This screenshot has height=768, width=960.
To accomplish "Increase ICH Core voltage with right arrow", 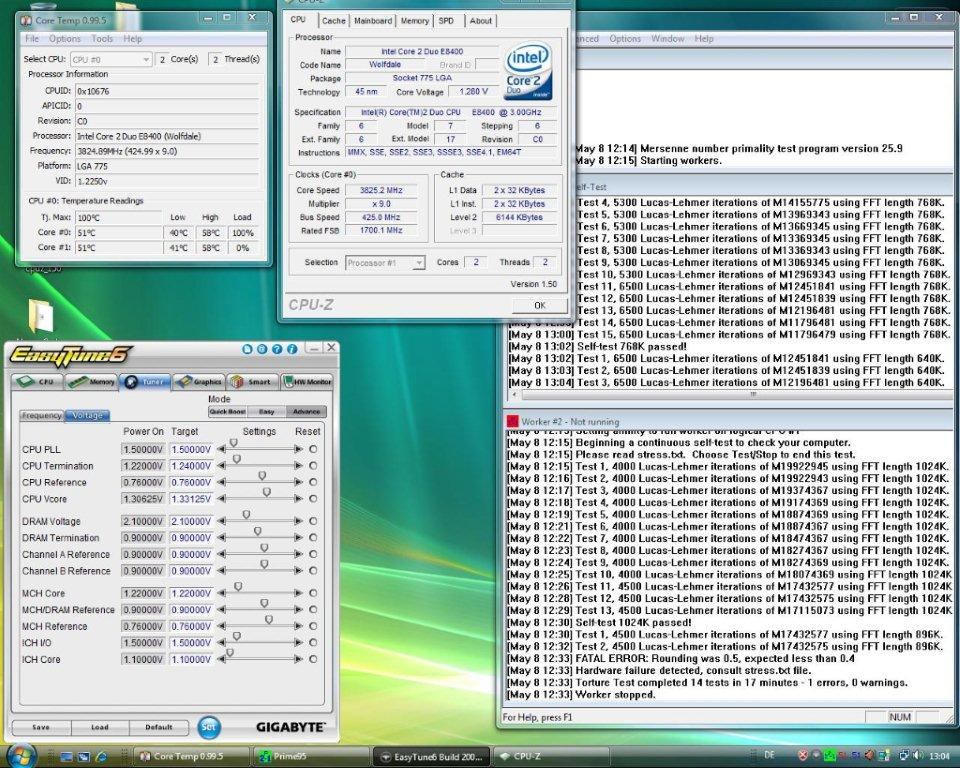I will click(299, 660).
